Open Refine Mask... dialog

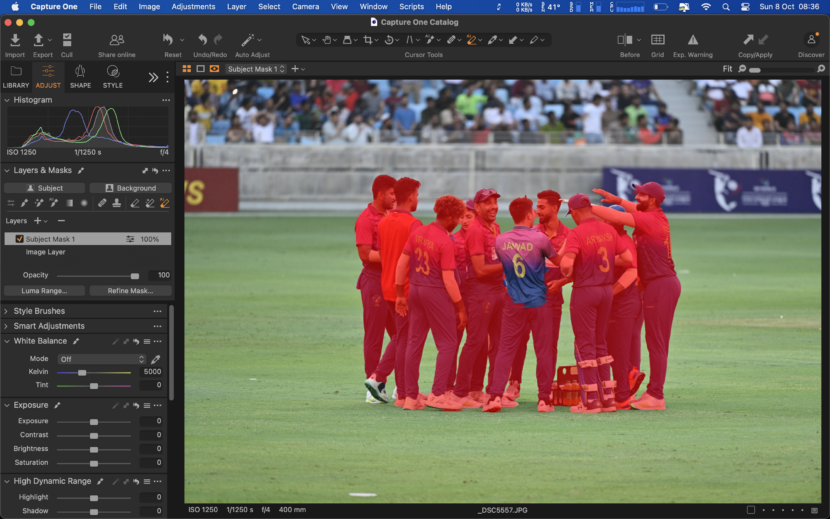131,291
